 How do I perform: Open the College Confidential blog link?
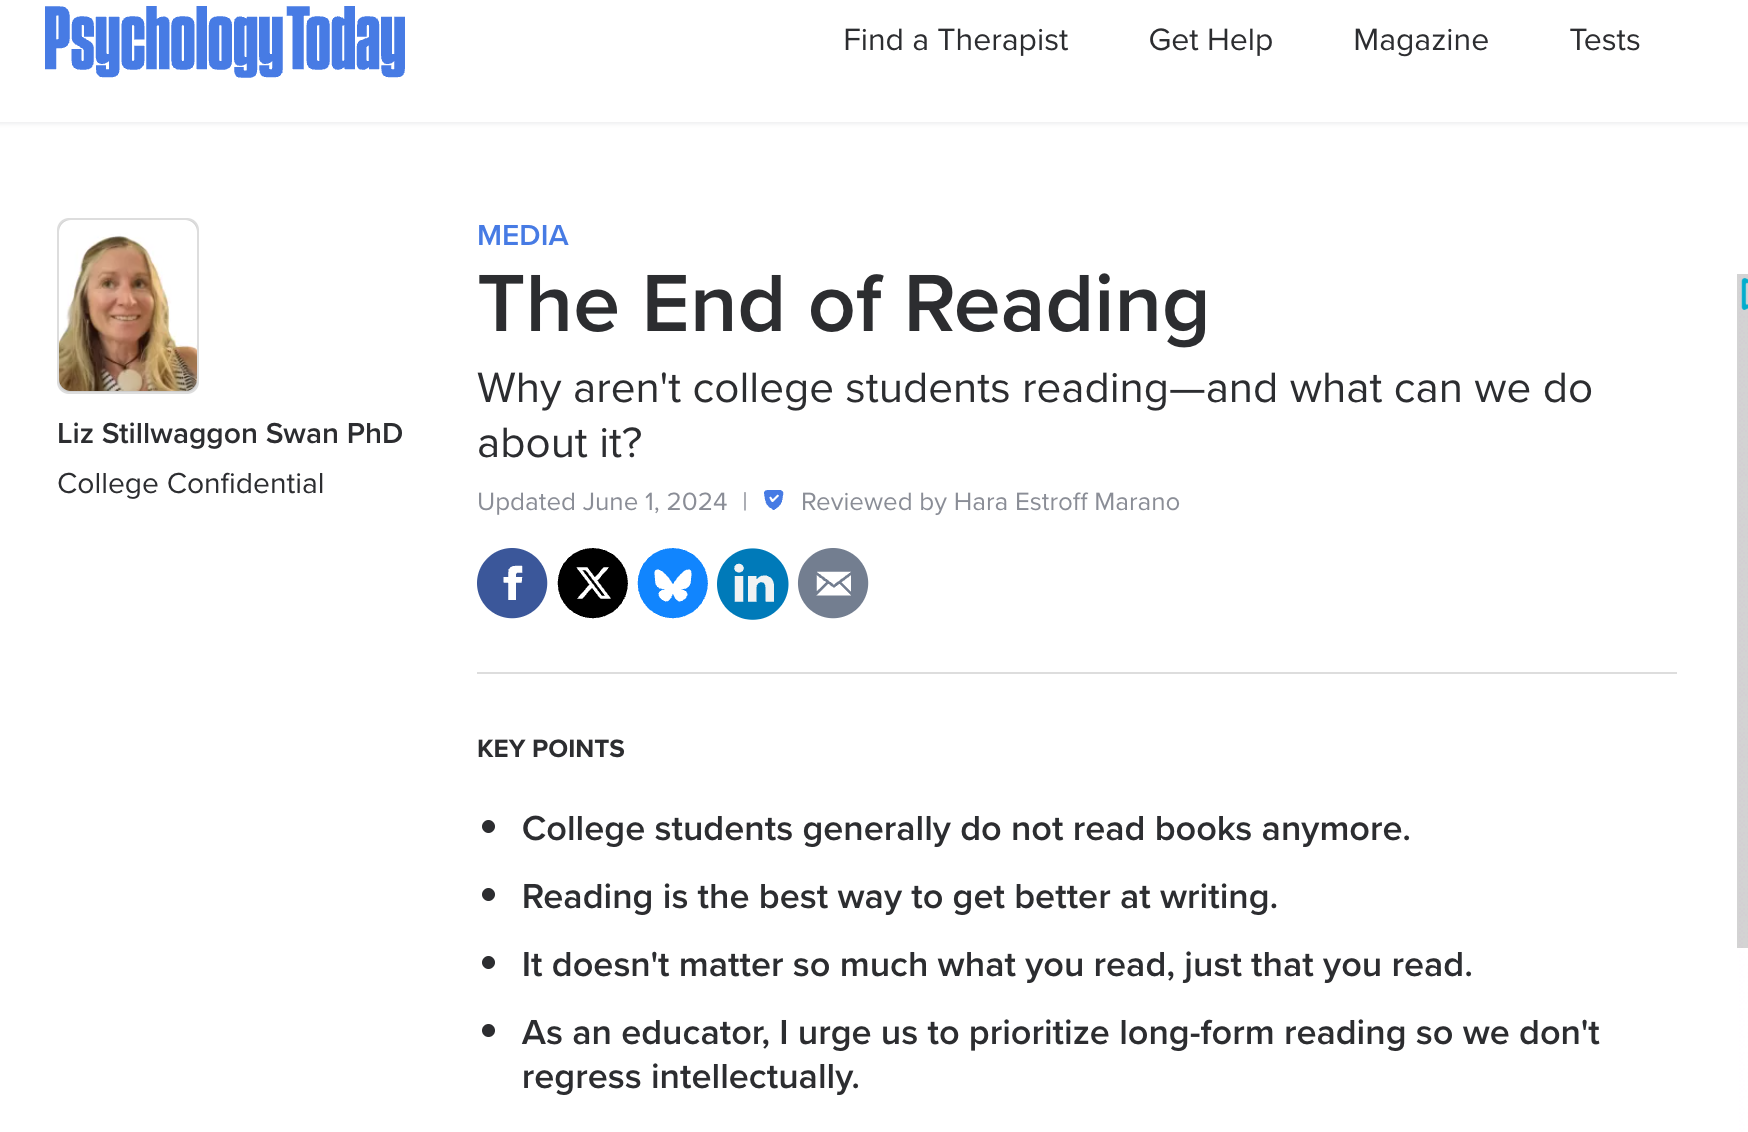pos(190,483)
